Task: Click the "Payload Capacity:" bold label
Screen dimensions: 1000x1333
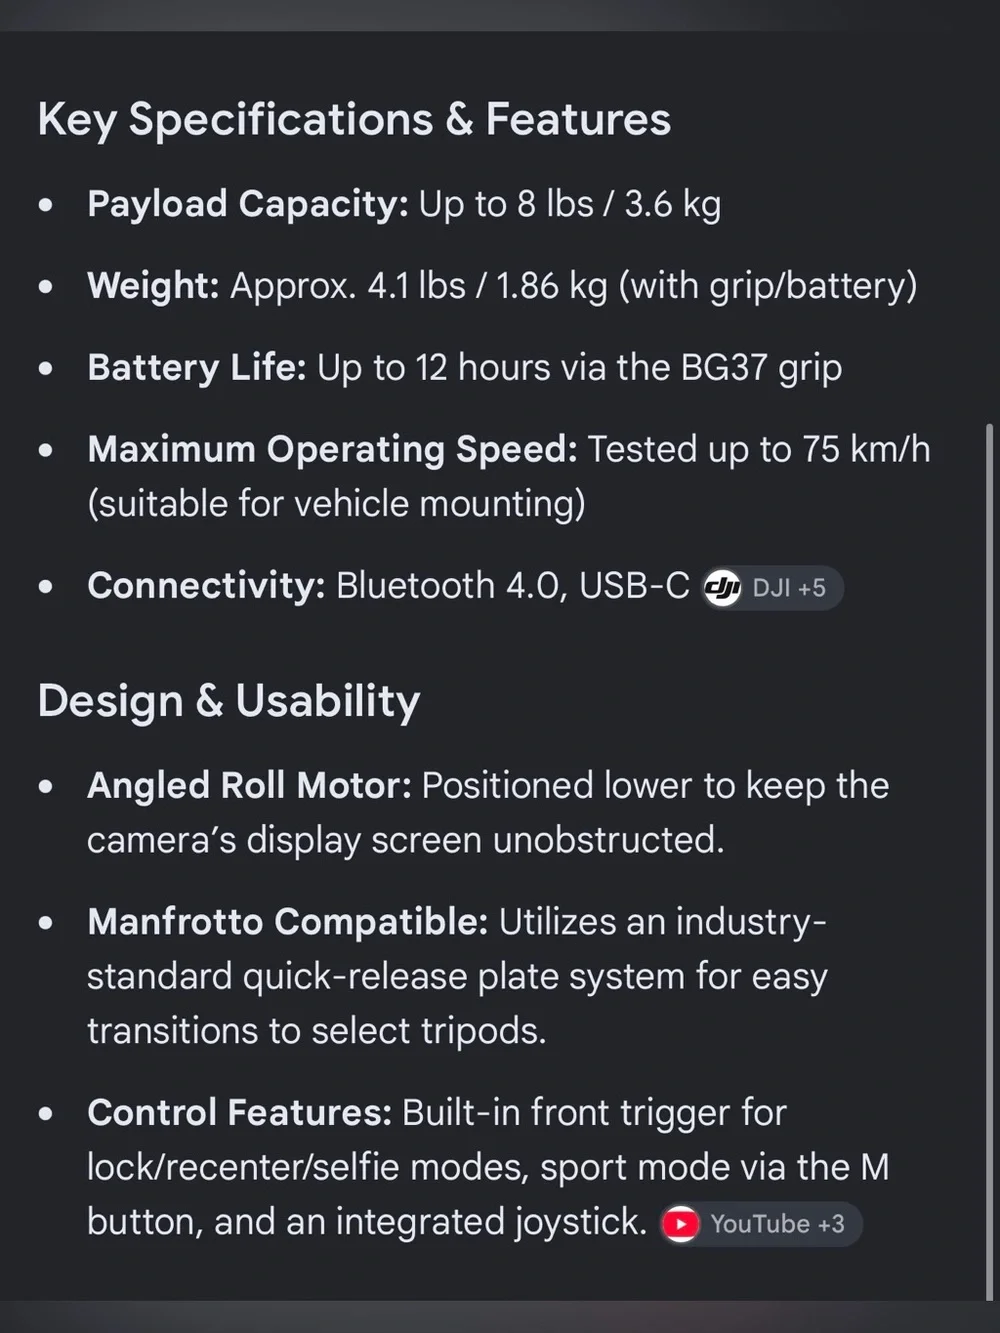Action: [x=248, y=204]
